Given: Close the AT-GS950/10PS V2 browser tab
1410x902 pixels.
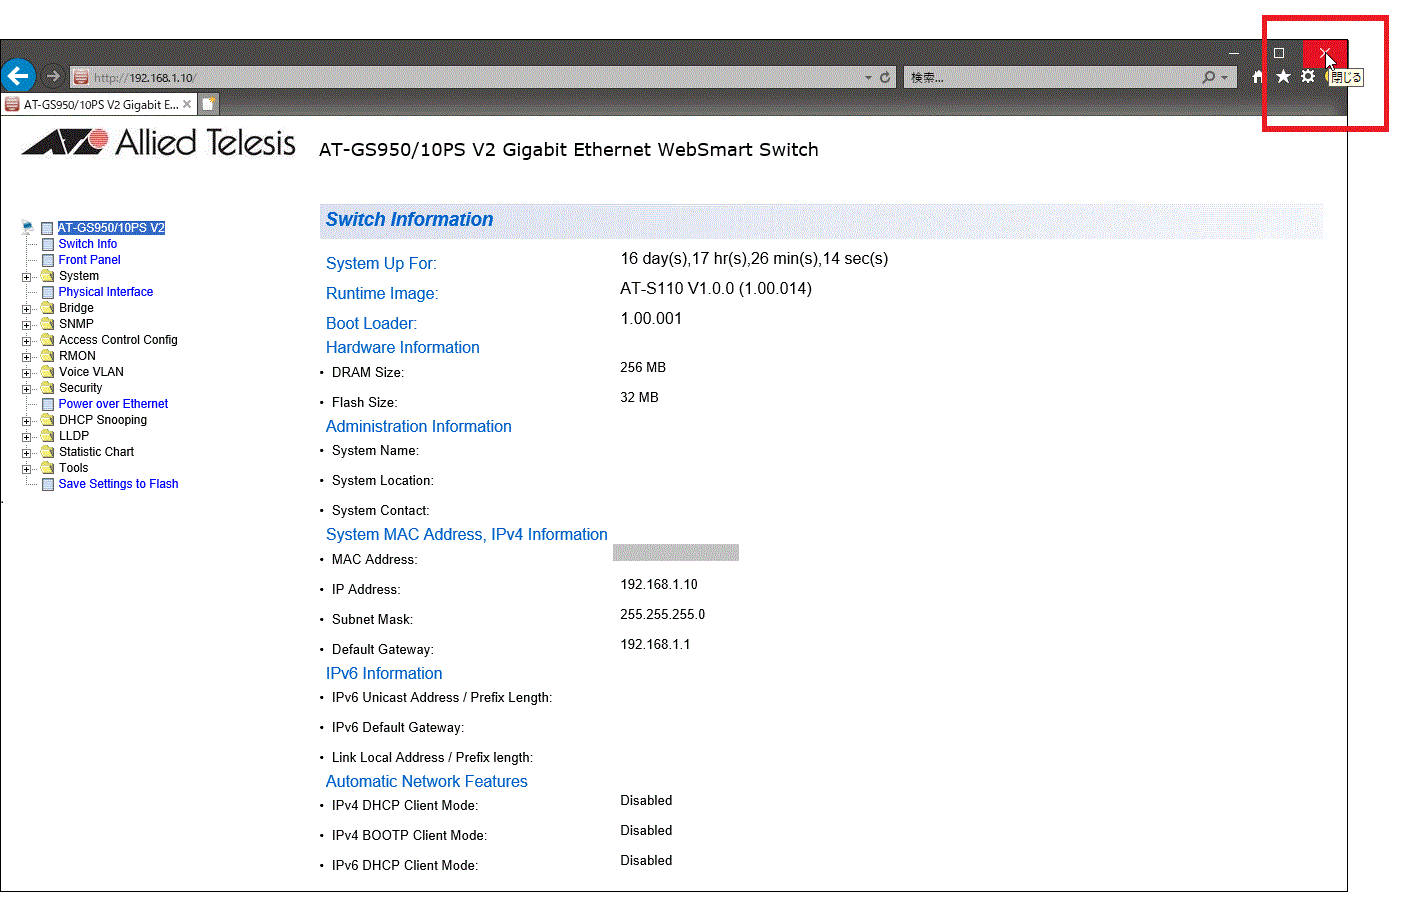Looking at the screenshot, I should pyautogui.click(x=187, y=104).
